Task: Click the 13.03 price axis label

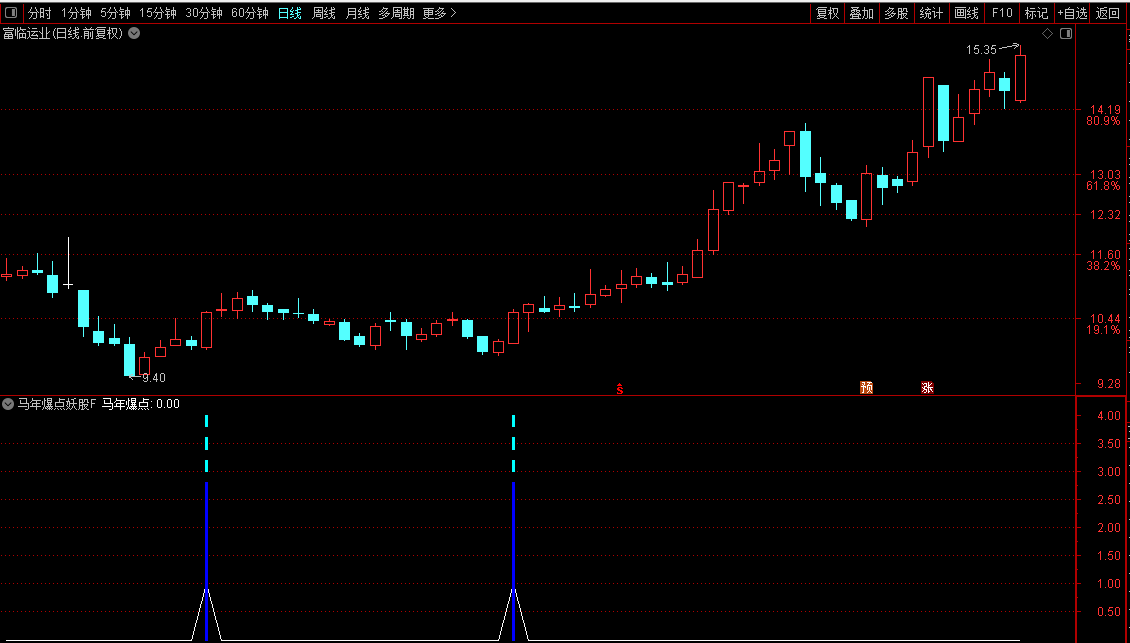Action: pyautogui.click(x=1105, y=175)
